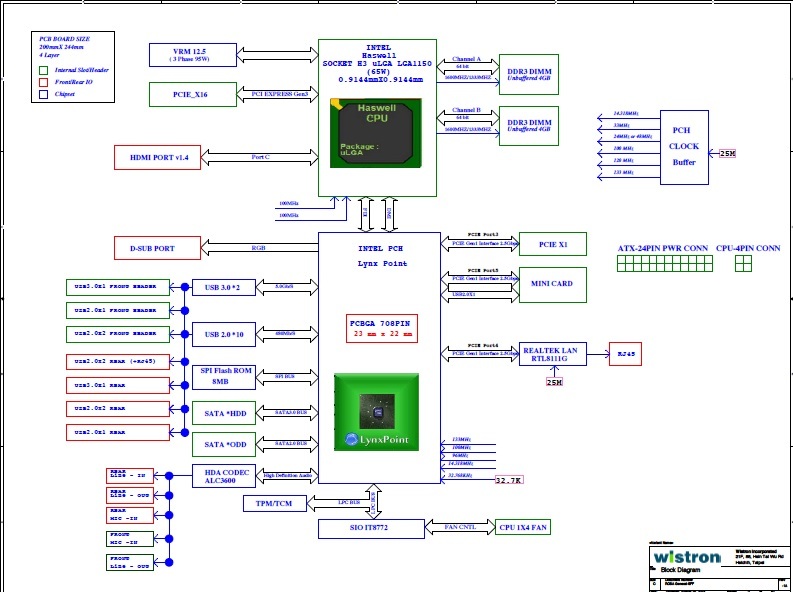This screenshot has height=592, width=793.
Task: Select the CPU 1X4 FAN block
Action: 522,527
